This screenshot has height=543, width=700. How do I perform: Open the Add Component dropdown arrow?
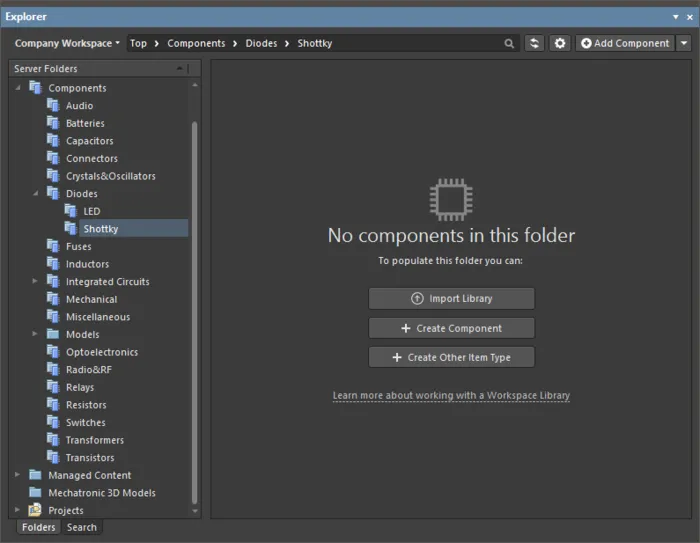coord(684,43)
